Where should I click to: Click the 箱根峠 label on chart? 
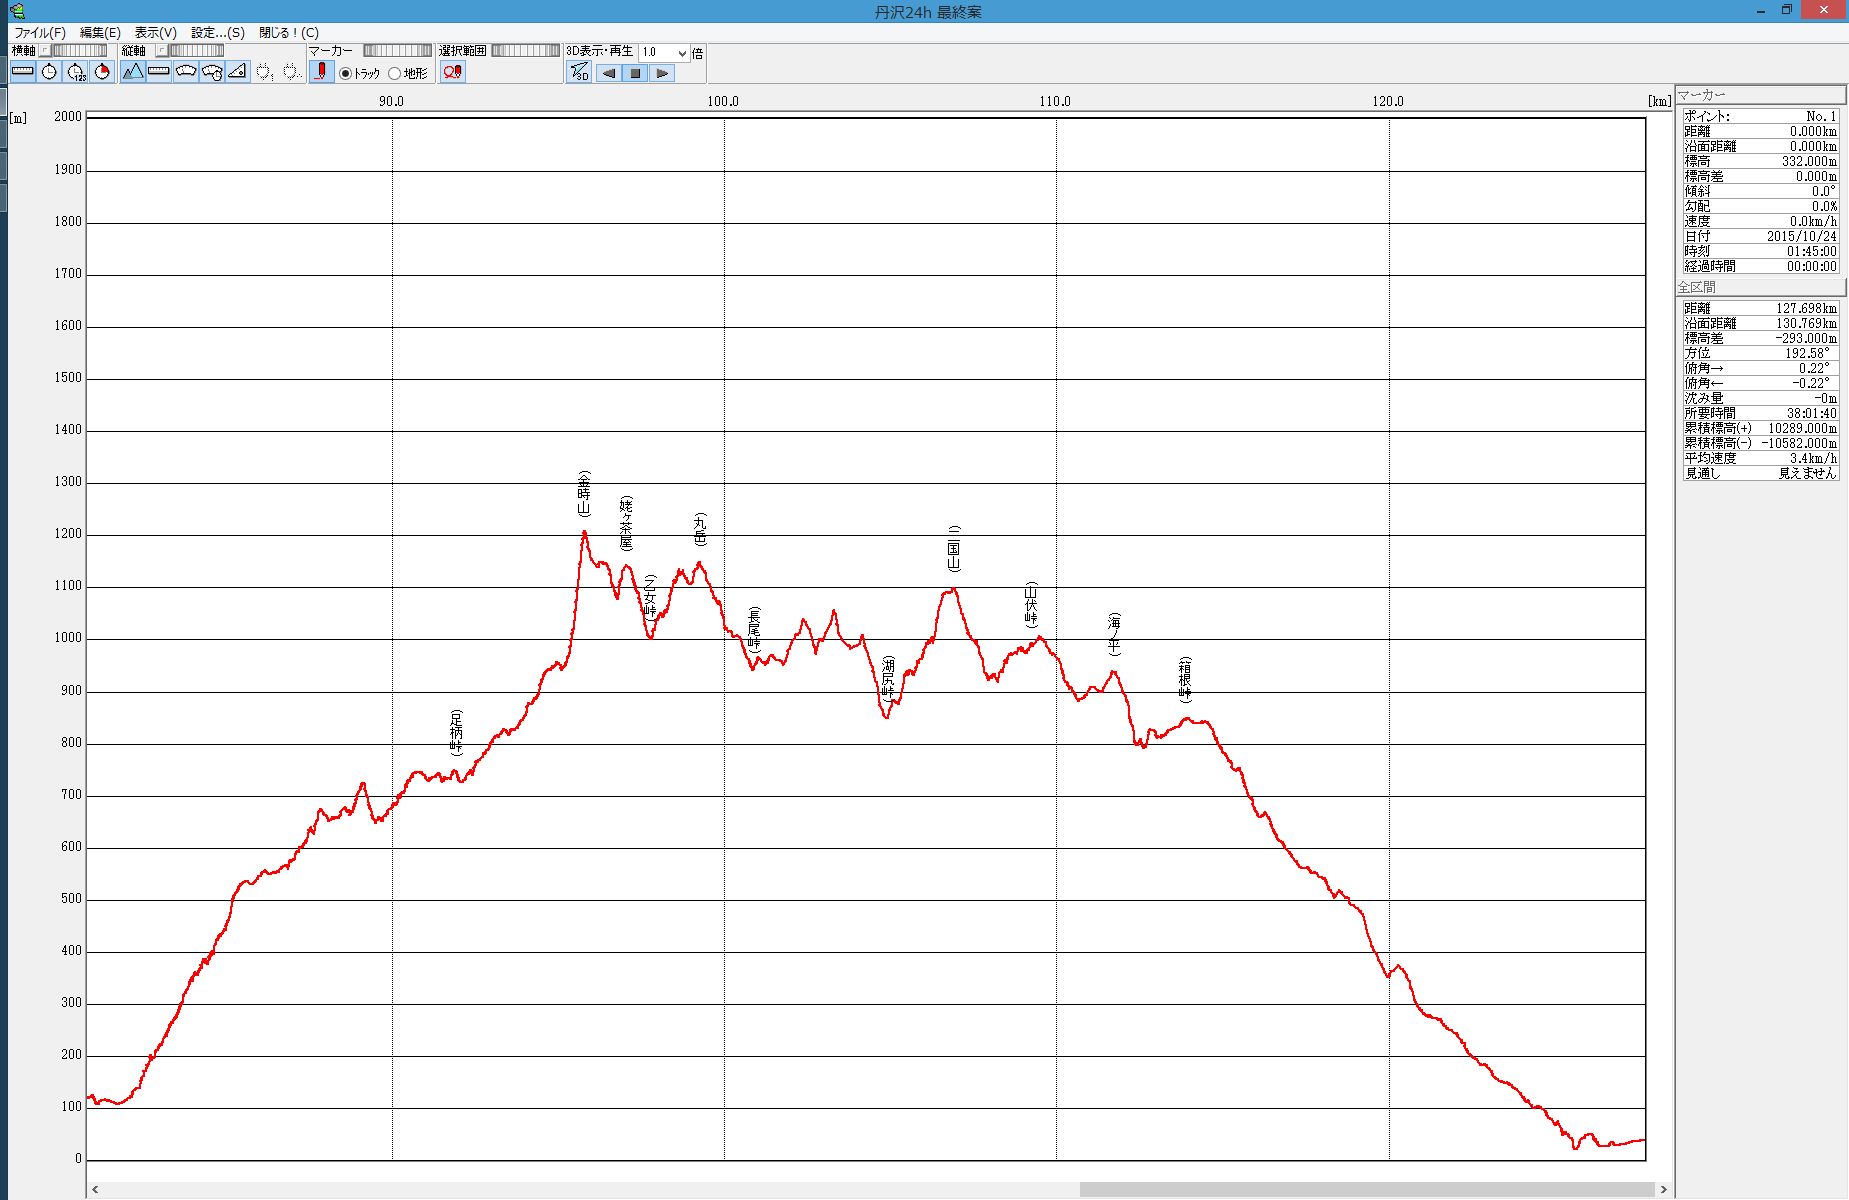click(x=1185, y=680)
